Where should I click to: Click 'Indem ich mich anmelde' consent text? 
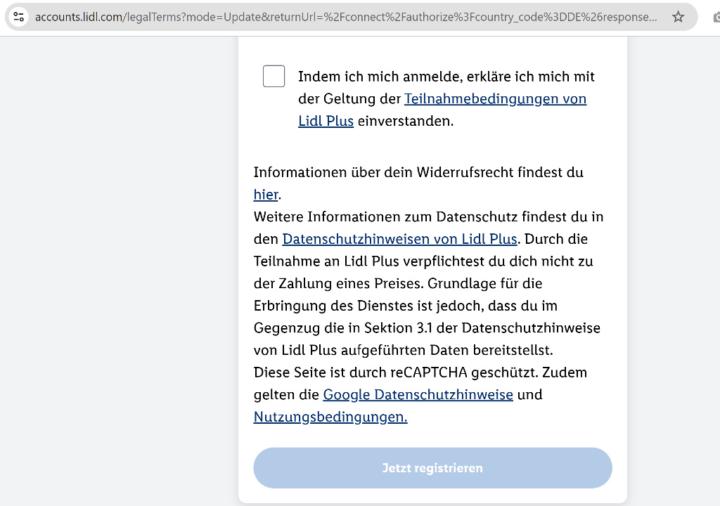446,99
